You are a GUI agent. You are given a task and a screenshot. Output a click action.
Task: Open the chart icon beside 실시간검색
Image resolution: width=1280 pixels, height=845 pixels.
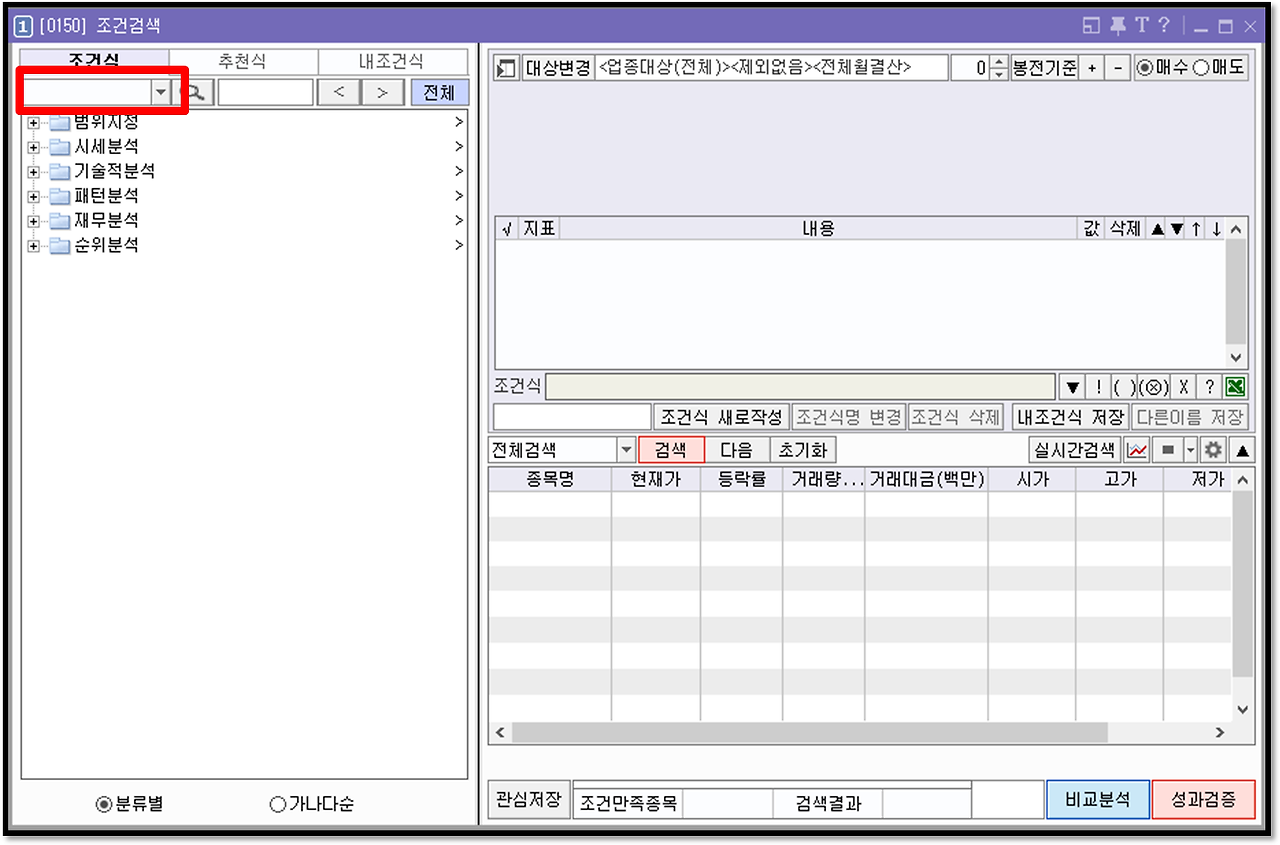1136,450
